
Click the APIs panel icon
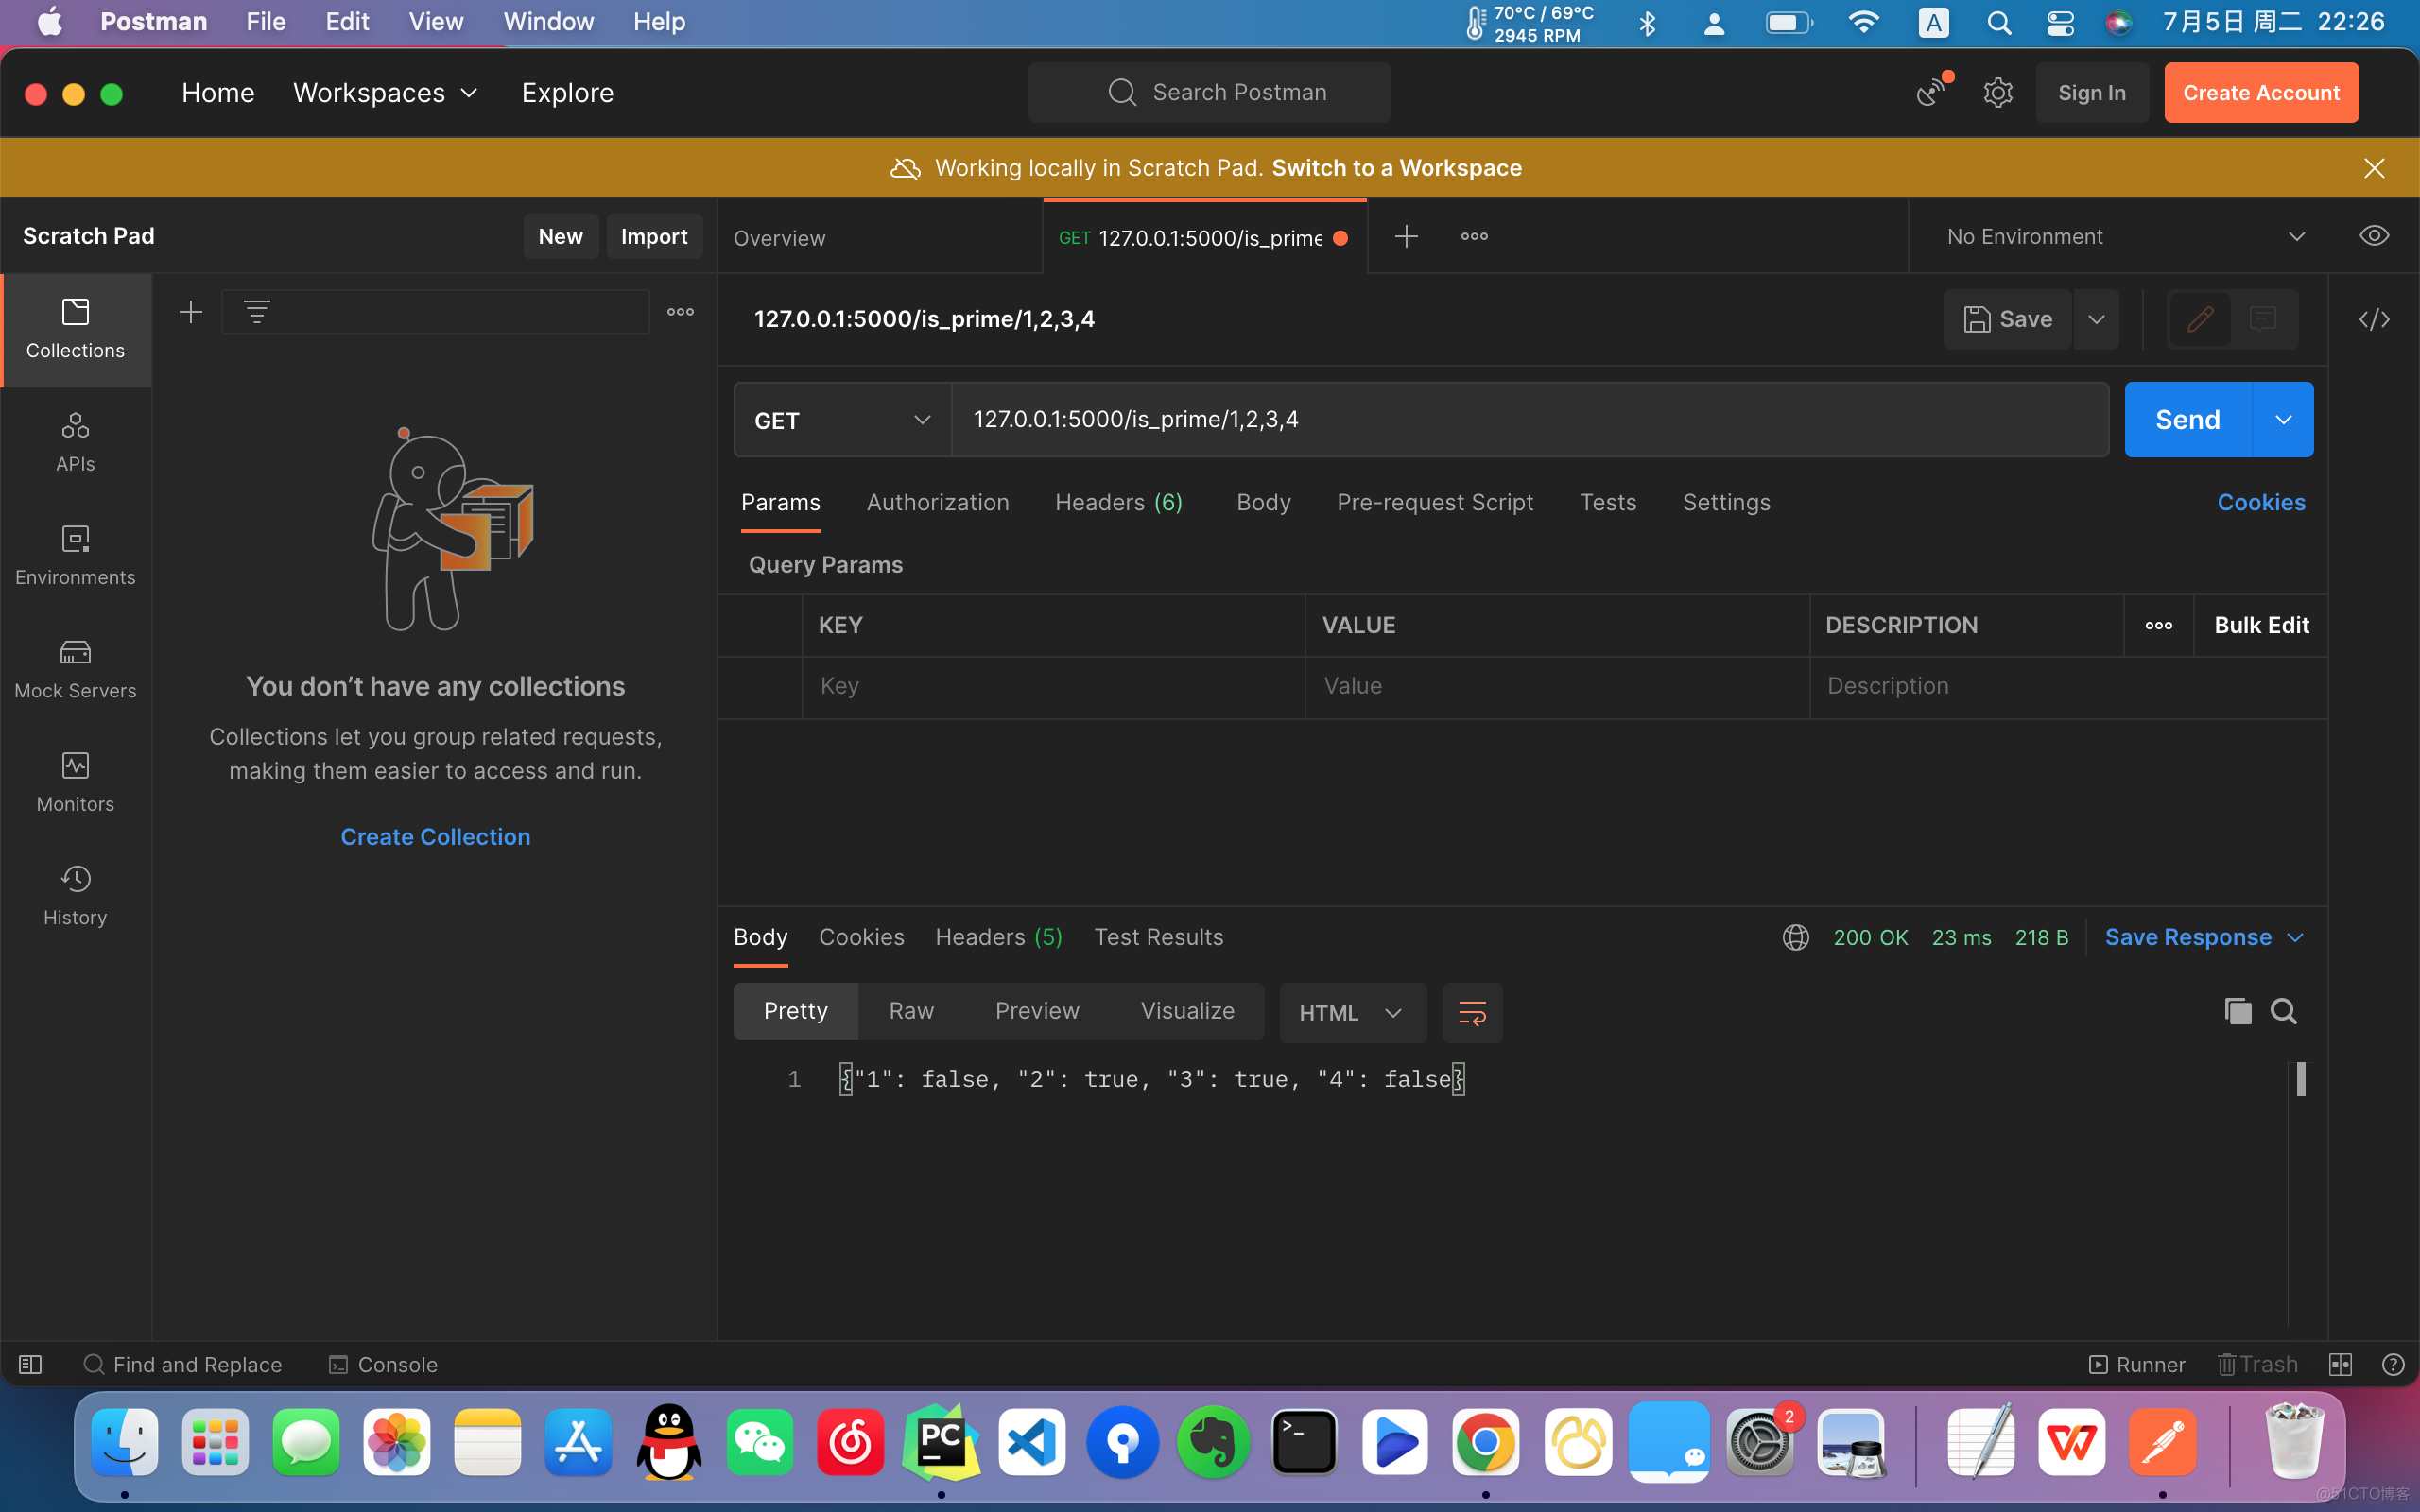pos(75,439)
